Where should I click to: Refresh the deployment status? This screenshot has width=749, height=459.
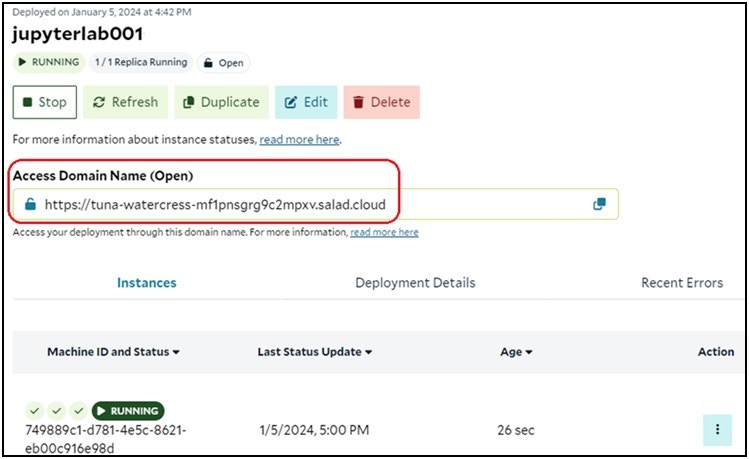[x=126, y=102]
